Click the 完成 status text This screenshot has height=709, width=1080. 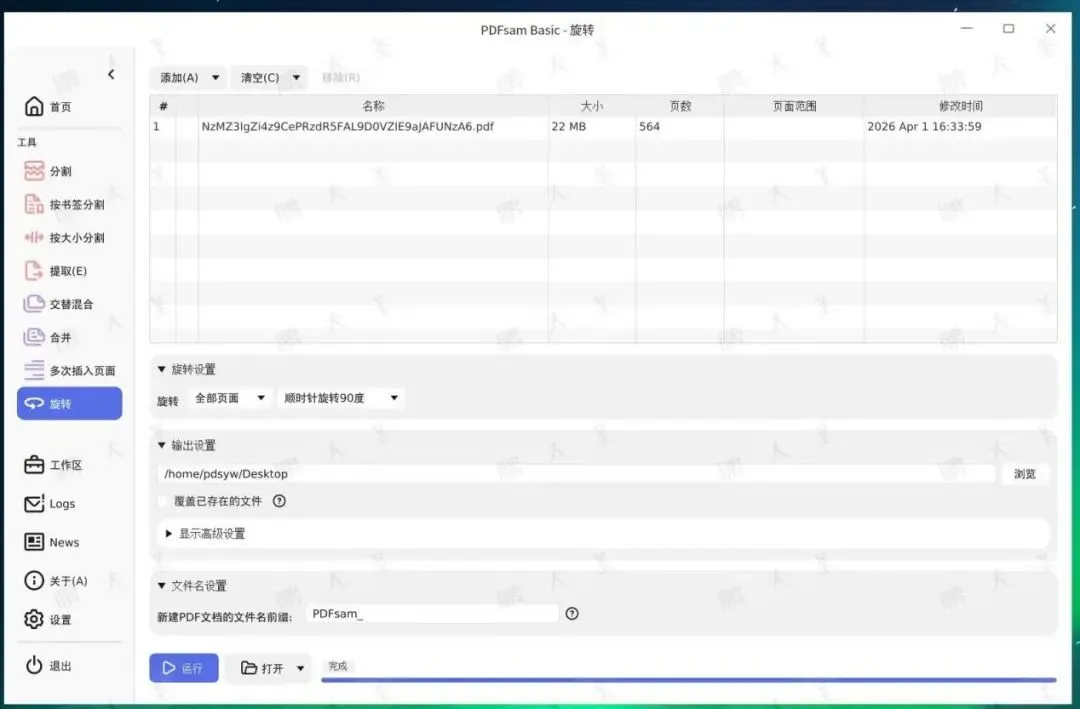338,666
